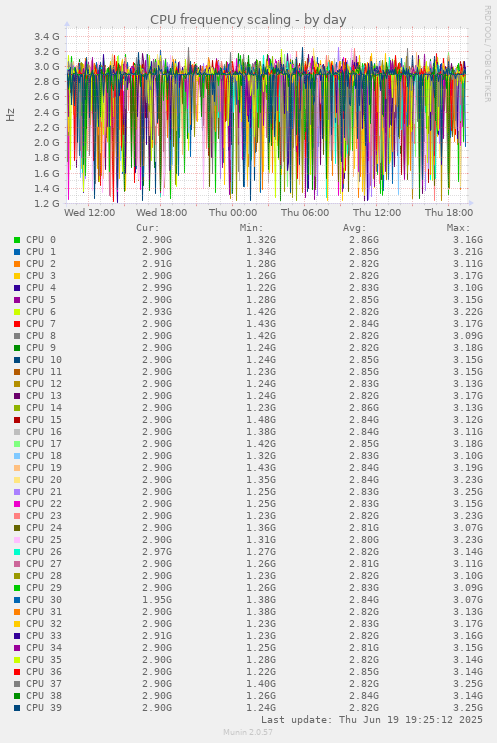Click the 'Min:' column header
Viewport: 497px width, 743px height.
(x=252, y=228)
